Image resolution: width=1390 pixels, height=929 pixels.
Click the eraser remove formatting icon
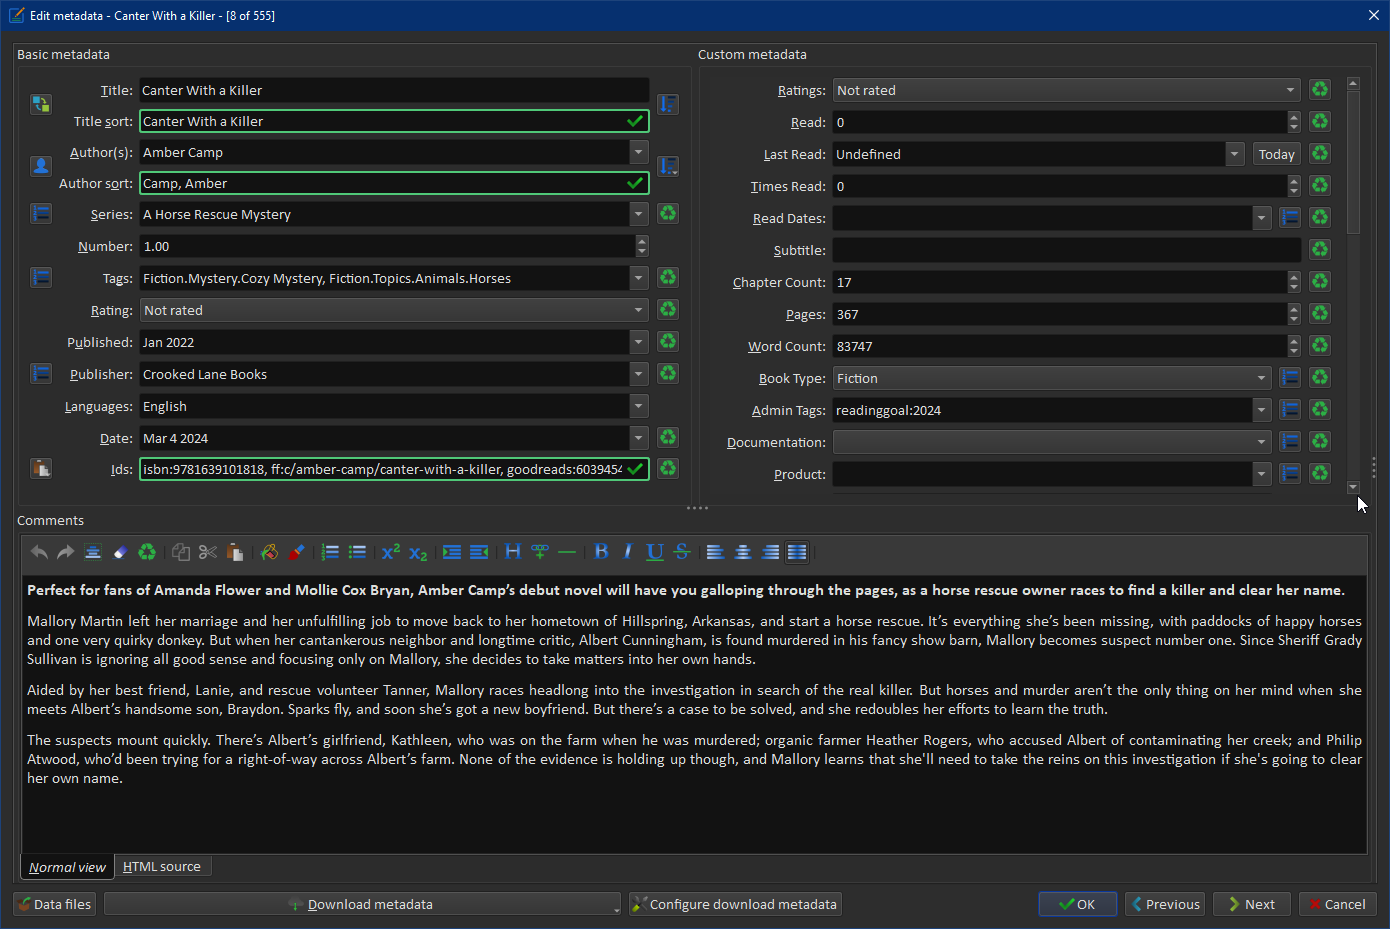tap(120, 552)
